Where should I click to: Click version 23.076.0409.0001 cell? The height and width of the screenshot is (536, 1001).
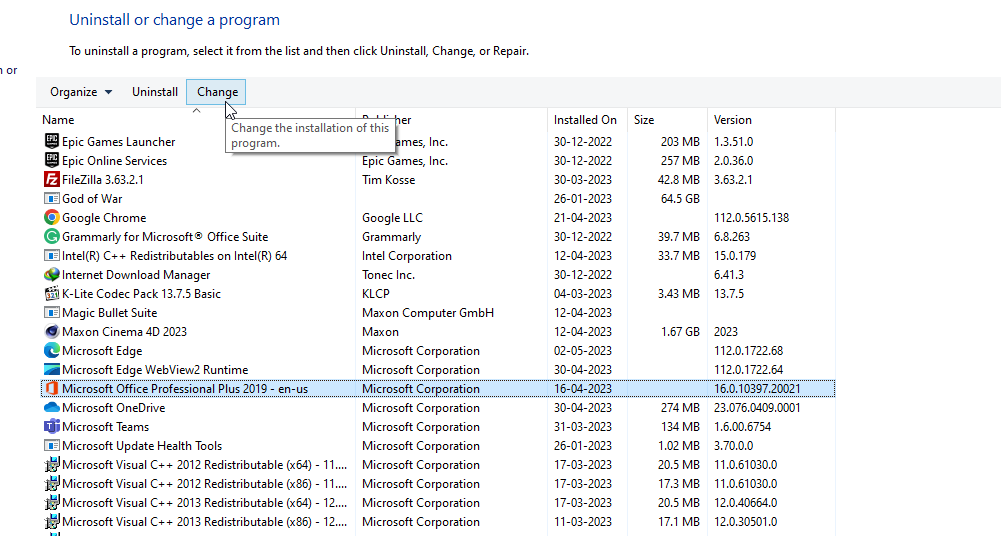(756, 408)
